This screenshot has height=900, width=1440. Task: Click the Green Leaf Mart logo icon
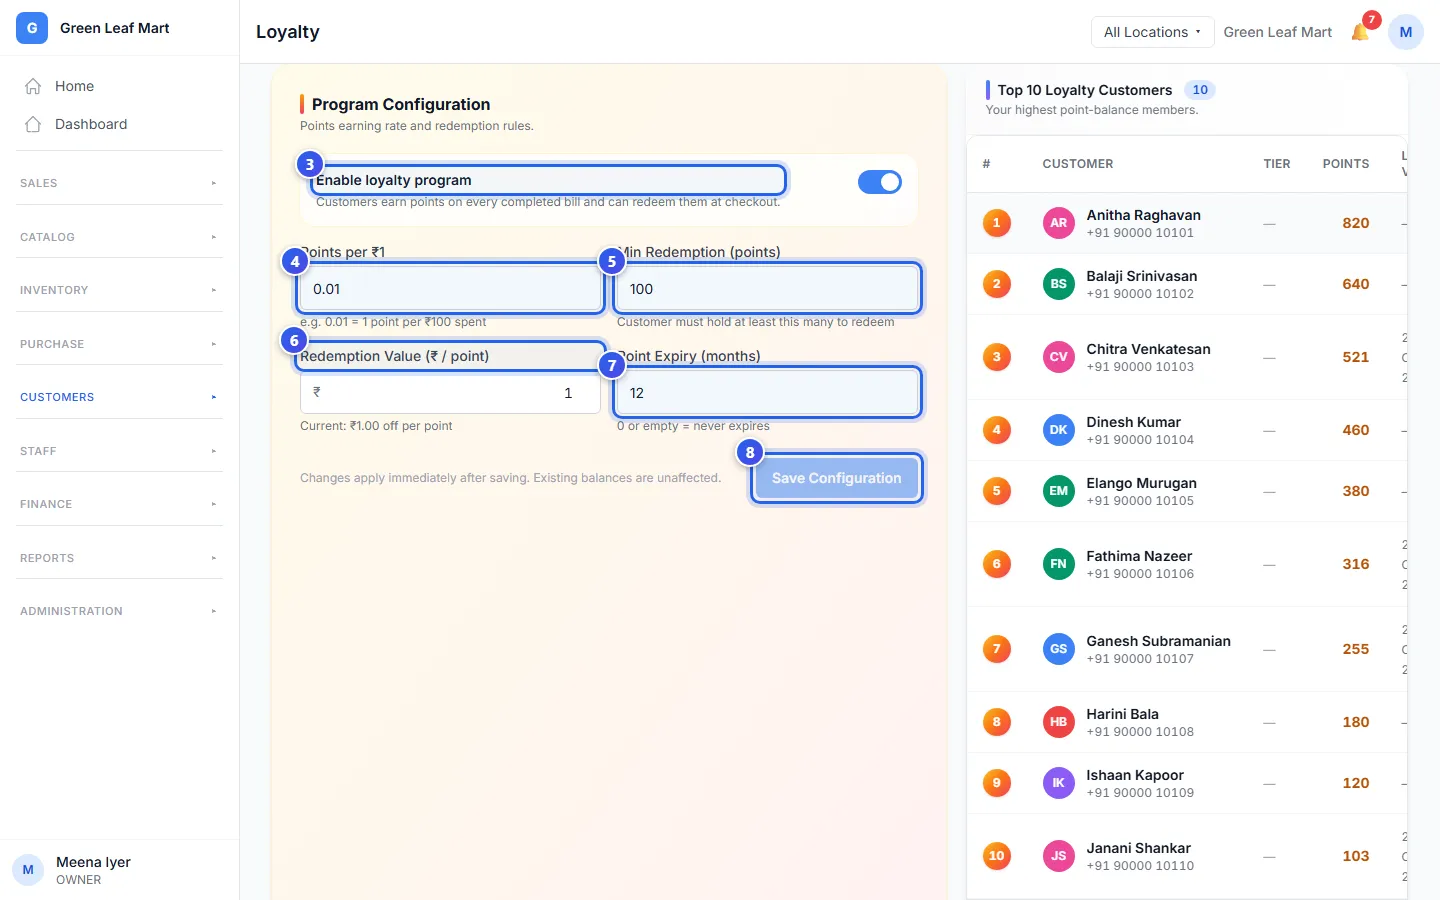[32, 28]
